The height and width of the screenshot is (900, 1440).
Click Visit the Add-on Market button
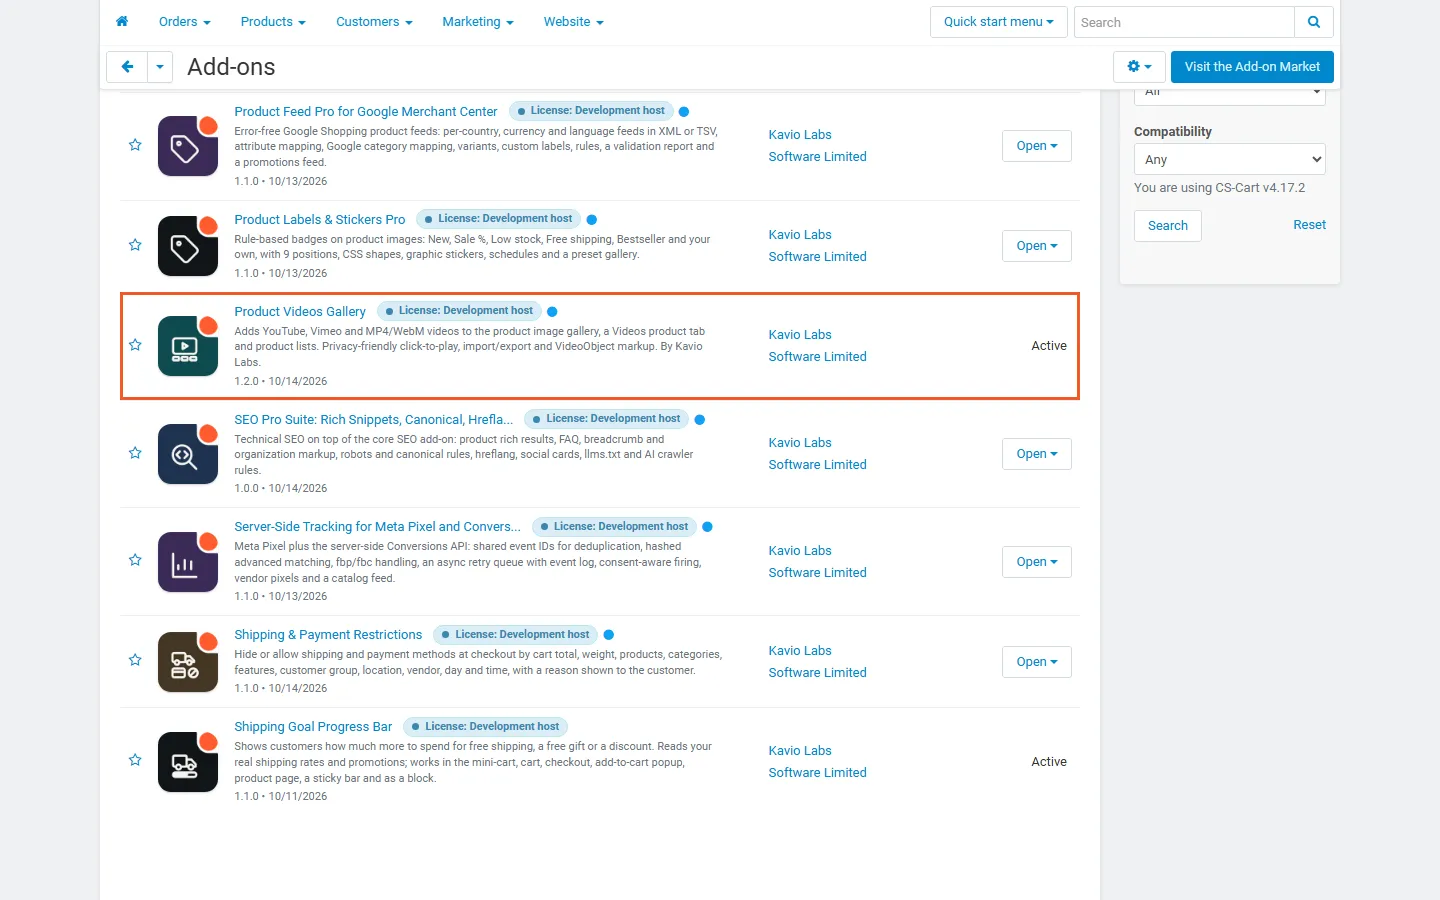1252,67
